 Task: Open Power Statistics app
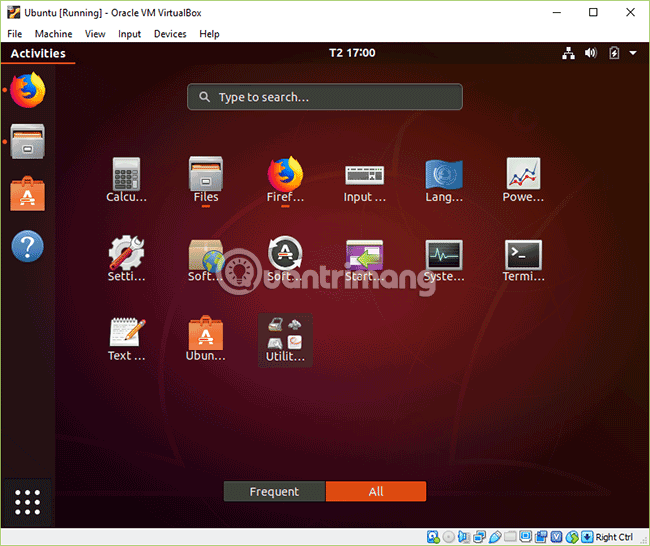[523, 180]
